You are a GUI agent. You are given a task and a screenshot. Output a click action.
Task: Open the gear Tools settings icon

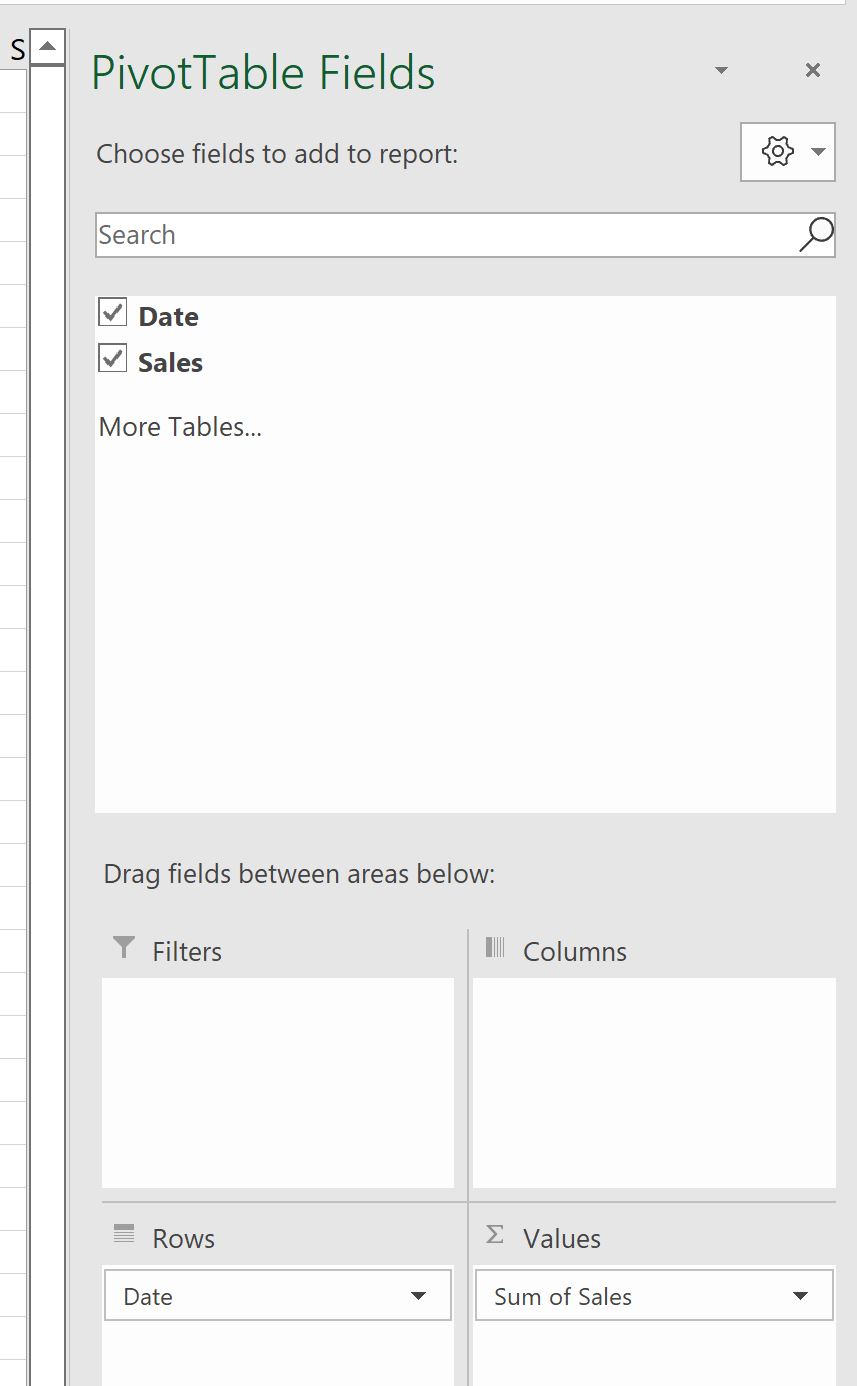pyautogui.click(x=777, y=152)
